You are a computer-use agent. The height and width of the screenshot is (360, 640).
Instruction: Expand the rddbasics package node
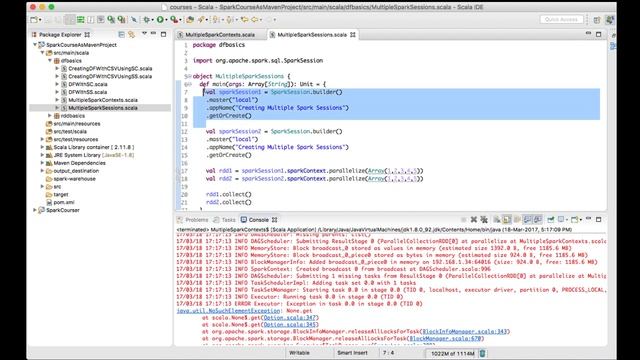point(50,116)
